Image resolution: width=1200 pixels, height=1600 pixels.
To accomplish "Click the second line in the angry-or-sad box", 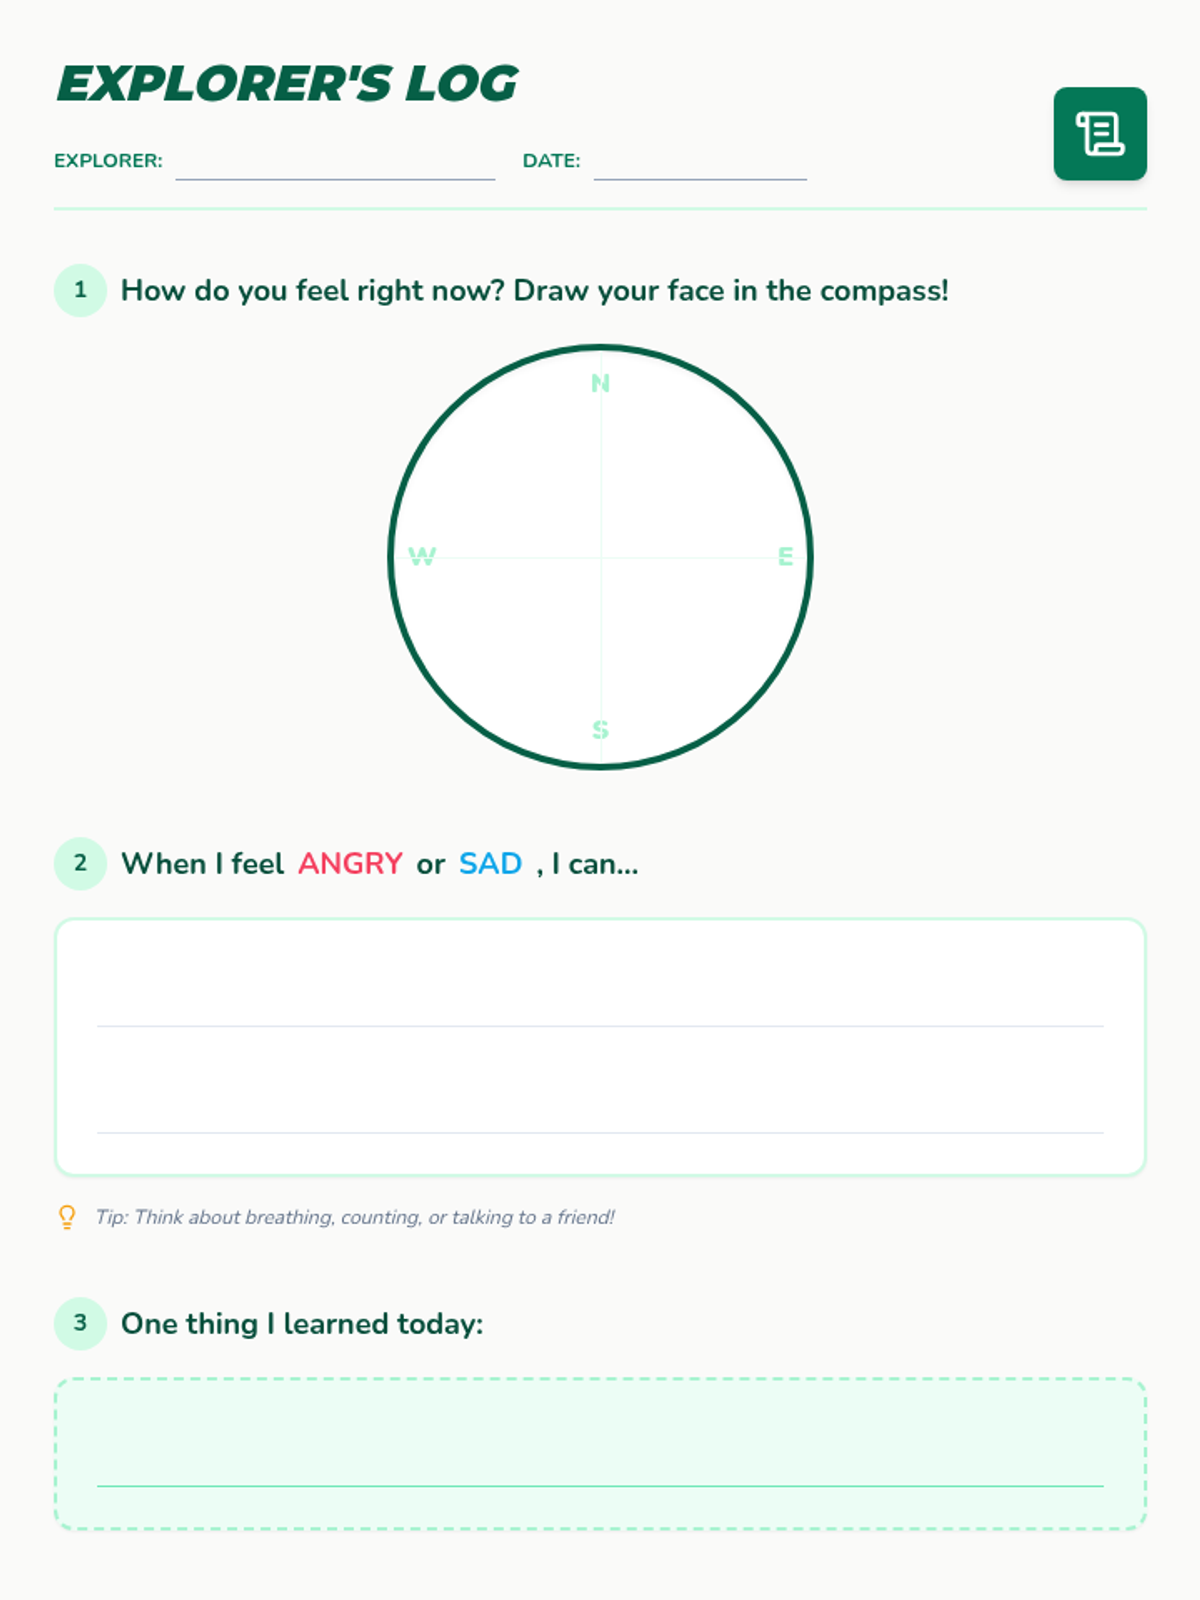I will pos(600,1132).
